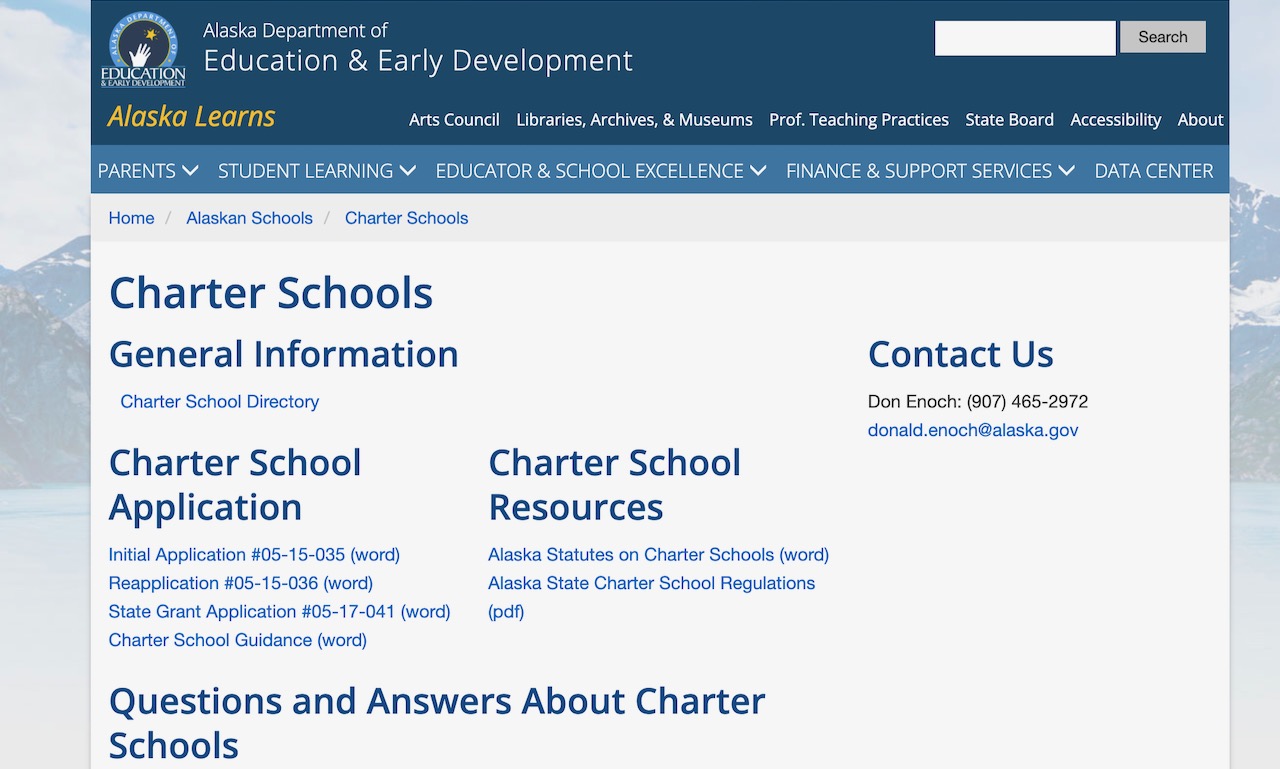Open Alaska Statutes on Charter Schools document
The image size is (1280, 769).
(x=658, y=555)
